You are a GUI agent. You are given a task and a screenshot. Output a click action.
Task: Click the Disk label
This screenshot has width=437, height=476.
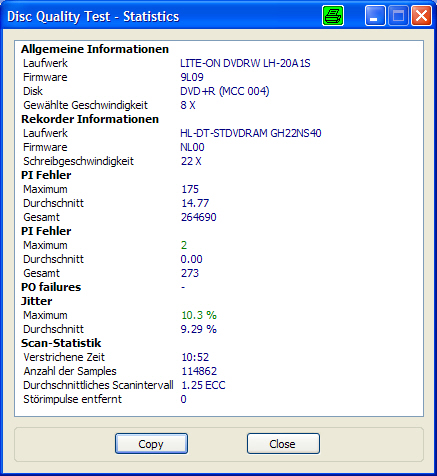[33, 91]
